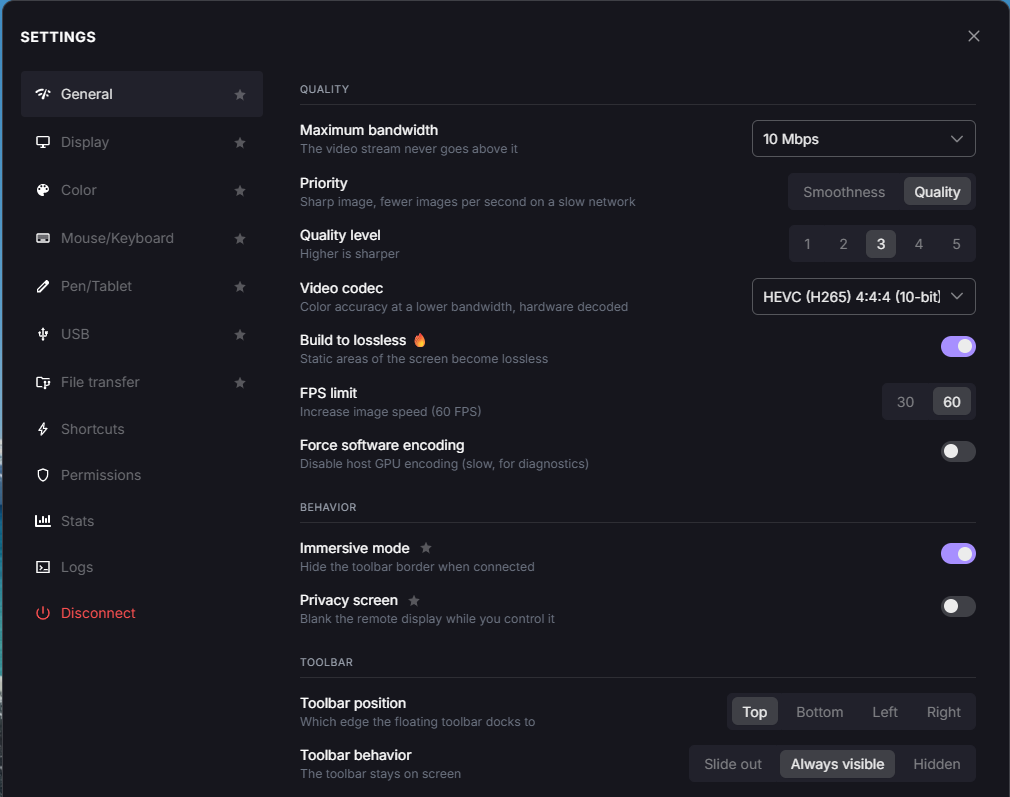The image size is (1010, 797).
Task: Click the flame icon by Build to lossless
Action: 419,340
